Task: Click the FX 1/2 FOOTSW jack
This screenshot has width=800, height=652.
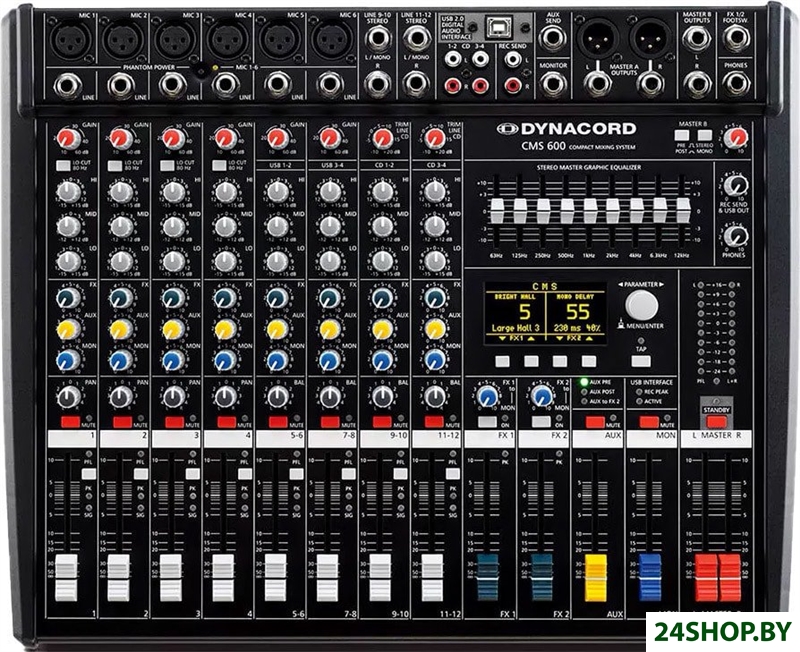Action: [737, 39]
